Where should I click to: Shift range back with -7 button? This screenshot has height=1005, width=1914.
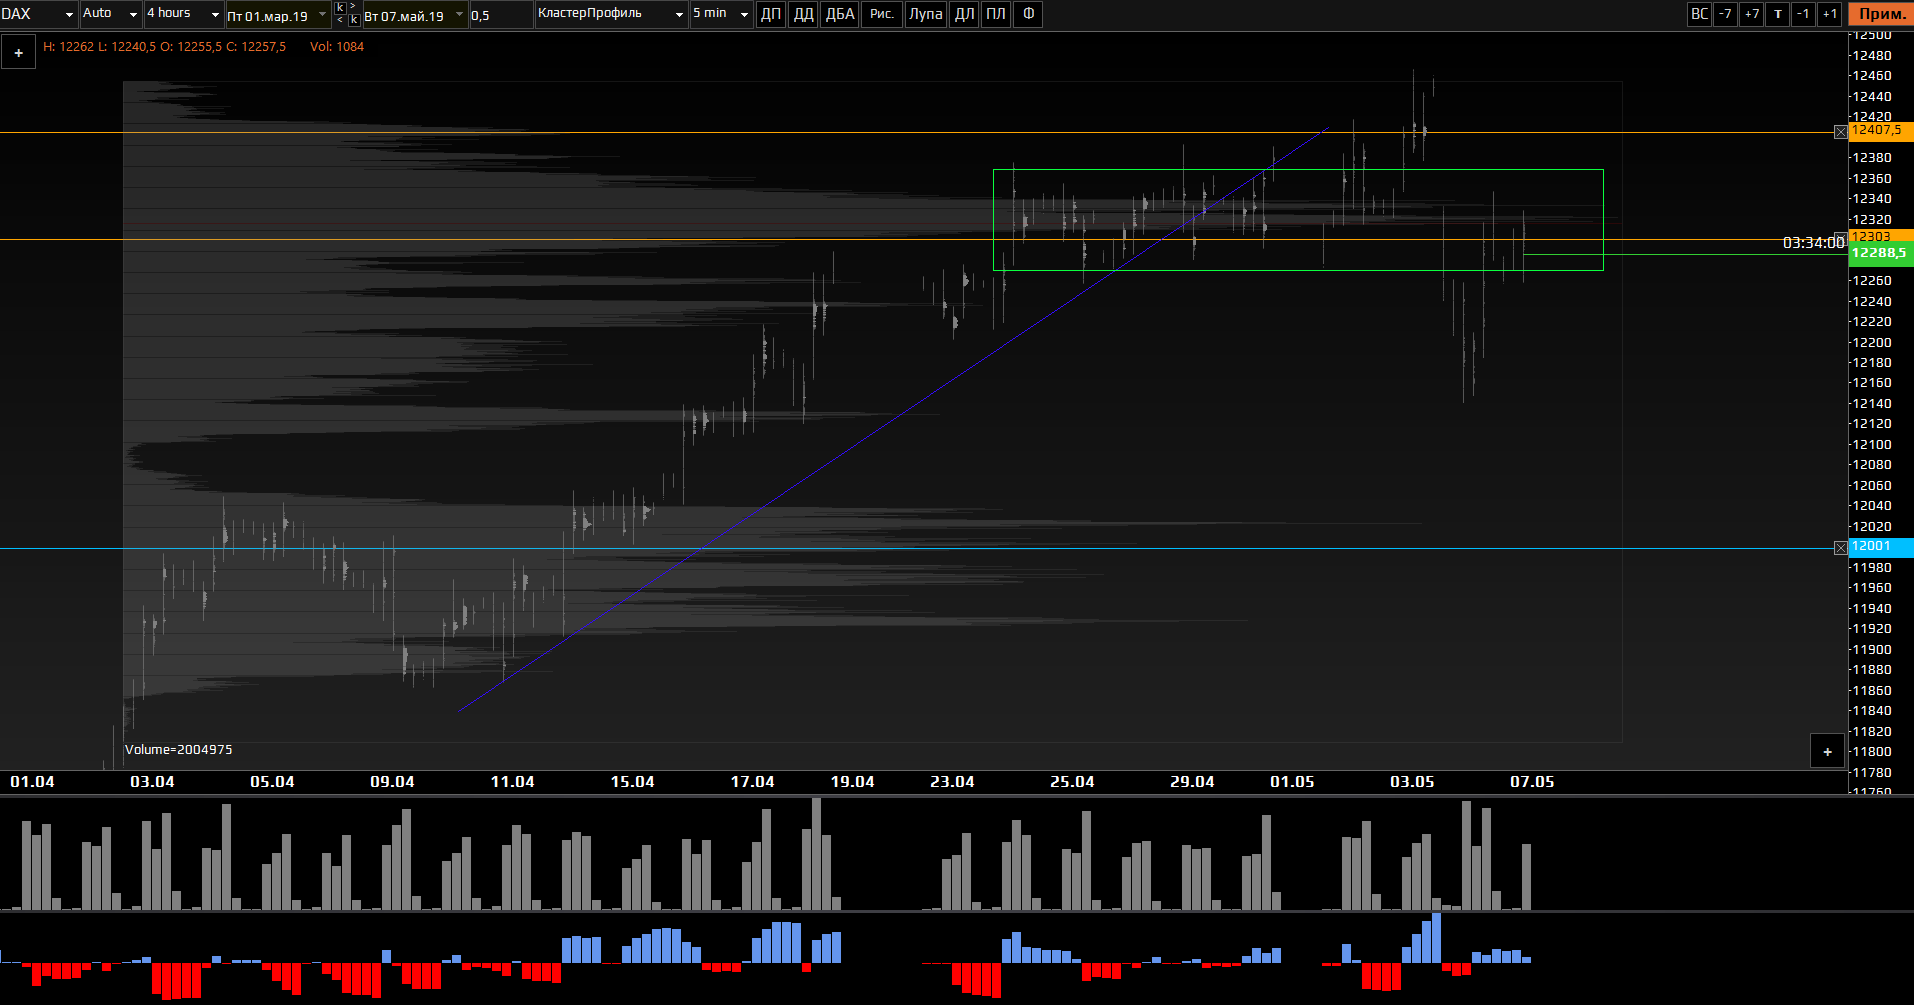point(1725,14)
